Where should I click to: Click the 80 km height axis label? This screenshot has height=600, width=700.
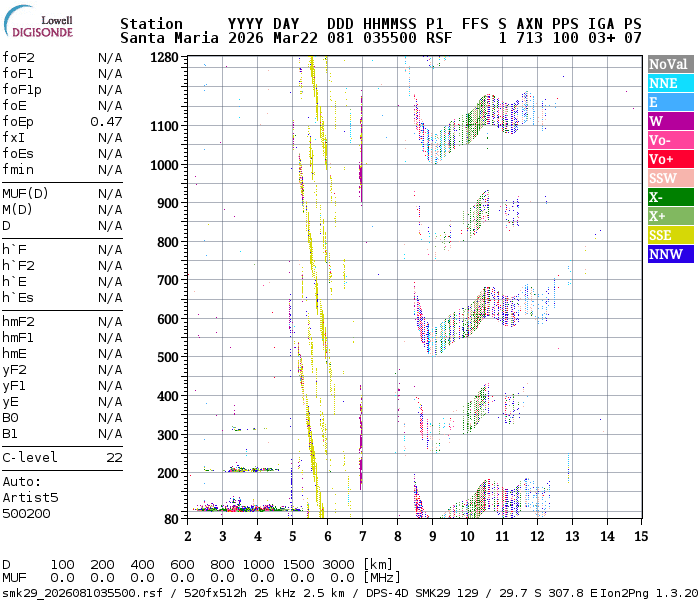(171, 519)
